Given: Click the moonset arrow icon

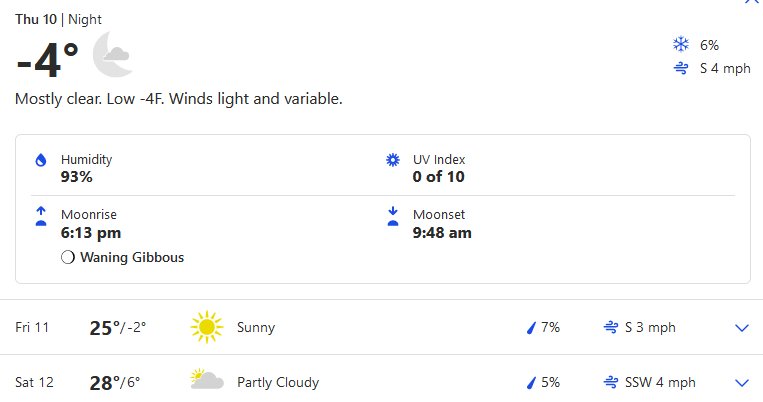Looking at the screenshot, I should [x=393, y=217].
